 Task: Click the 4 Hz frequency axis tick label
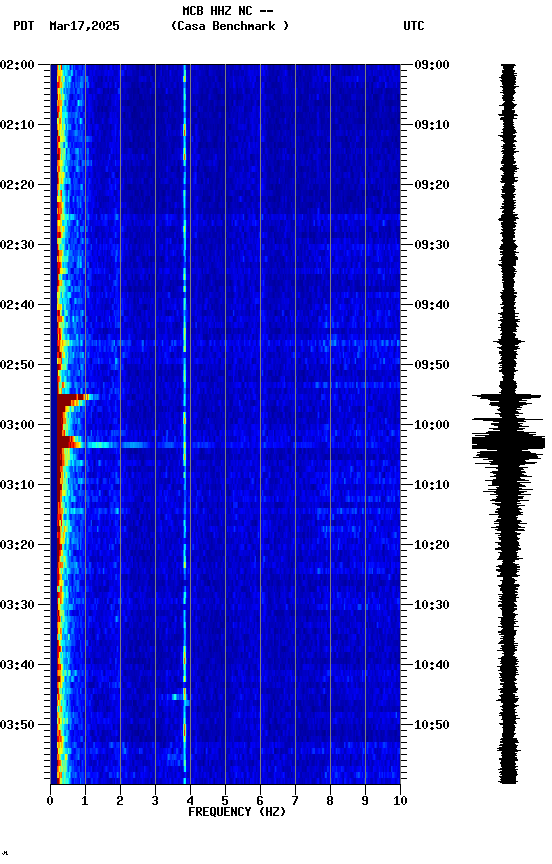coord(190,801)
